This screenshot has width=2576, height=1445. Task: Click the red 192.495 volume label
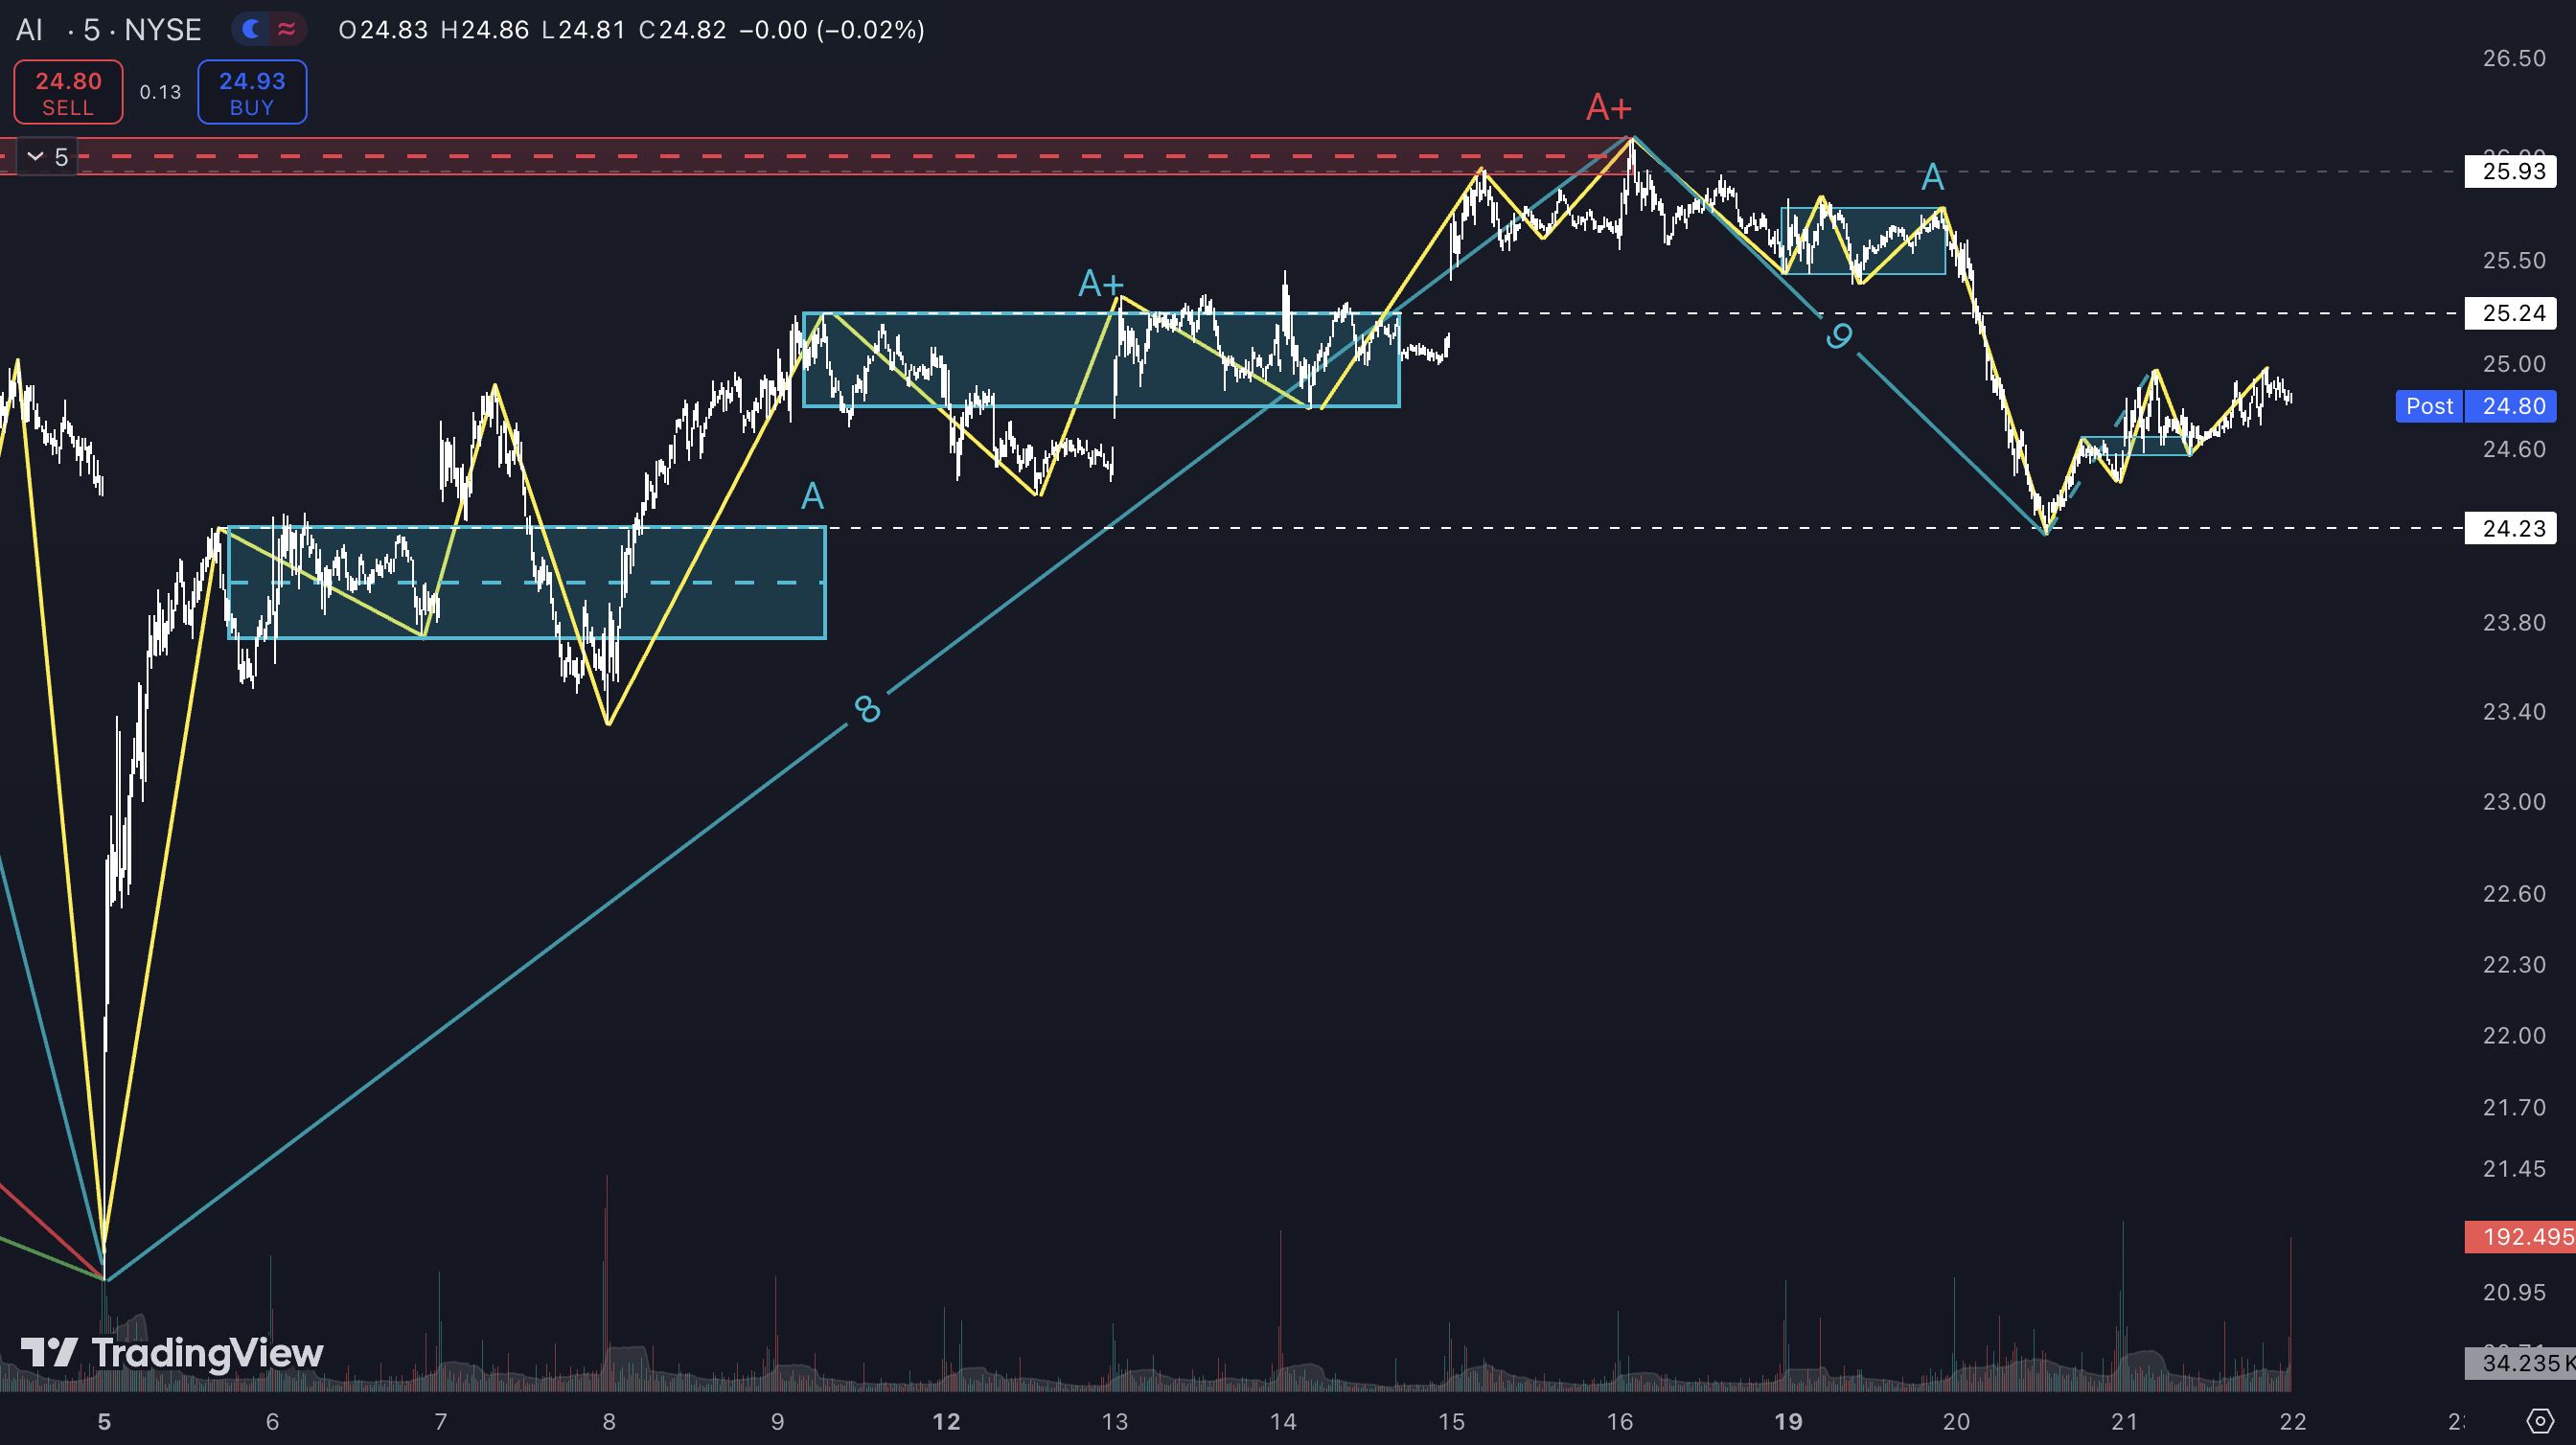[x=2520, y=1237]
